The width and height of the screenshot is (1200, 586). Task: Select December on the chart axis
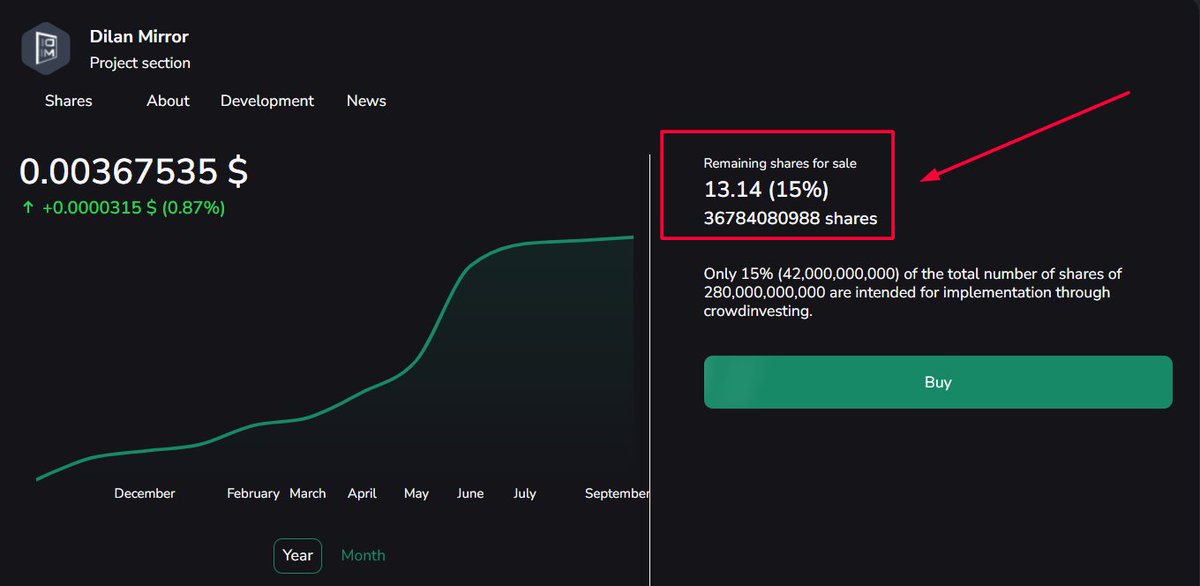144,493
